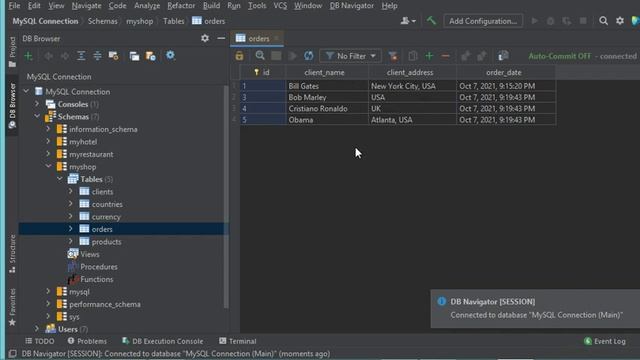Open the TODO tool window
This screenshot has height=360, width=640.
tap(40, 341)
